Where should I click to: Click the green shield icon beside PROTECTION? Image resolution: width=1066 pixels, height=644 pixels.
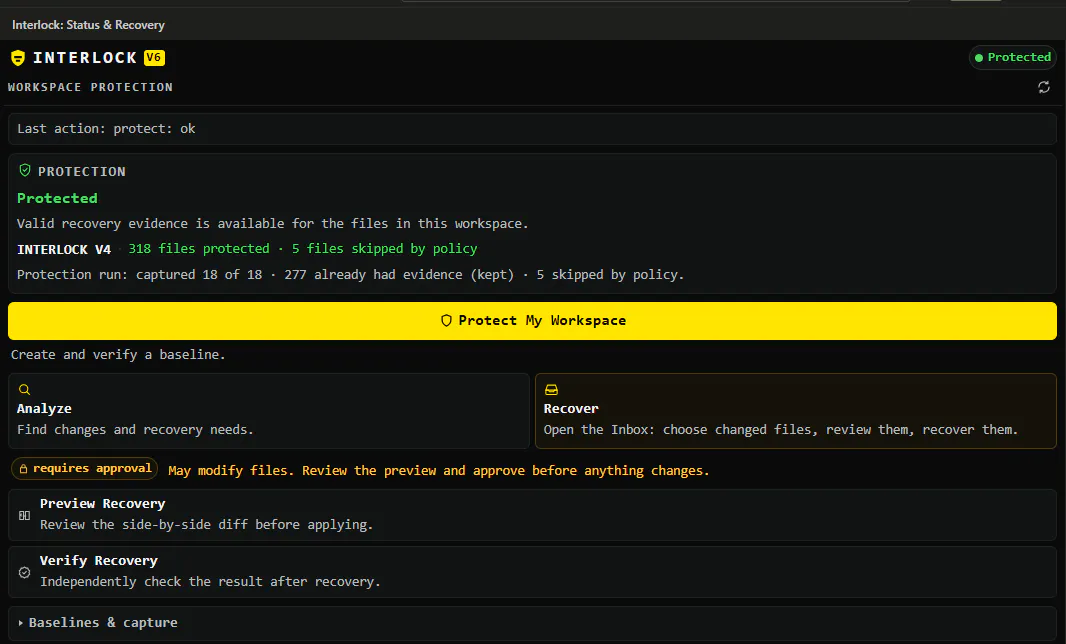pyautogui.click(x=25, y=171)
